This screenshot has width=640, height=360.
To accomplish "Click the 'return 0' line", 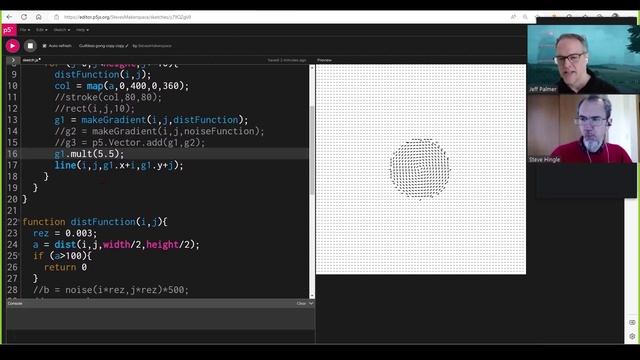I will coord(65,267).
